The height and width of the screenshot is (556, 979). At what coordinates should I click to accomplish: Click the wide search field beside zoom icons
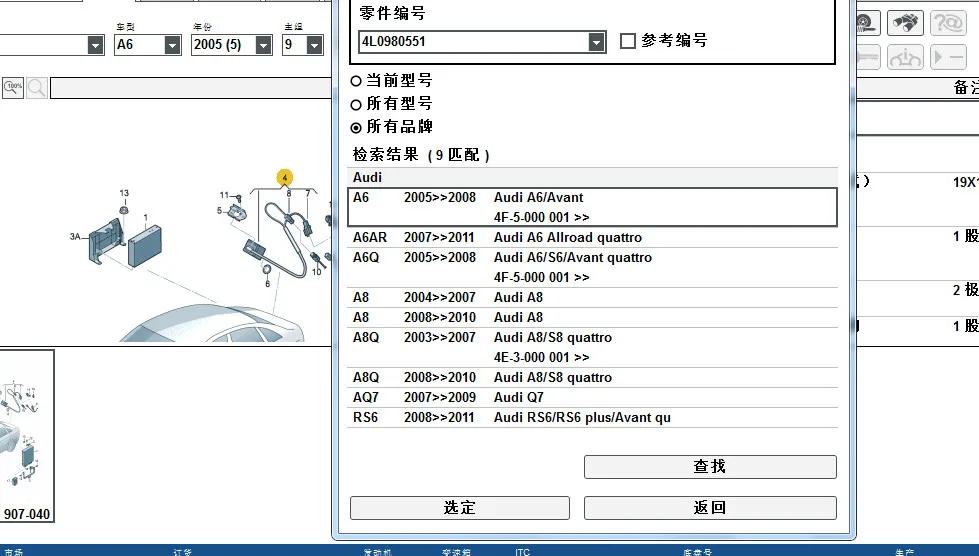pos(190,88)
